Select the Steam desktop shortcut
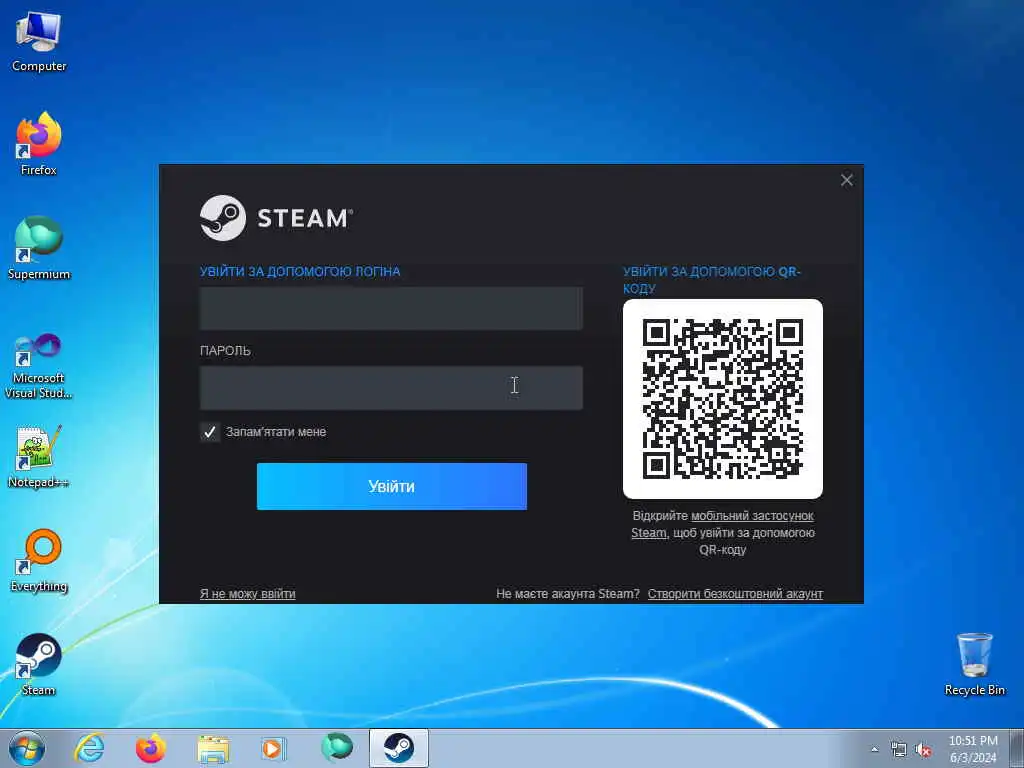The image size is (1024, 768). [39, 664]
